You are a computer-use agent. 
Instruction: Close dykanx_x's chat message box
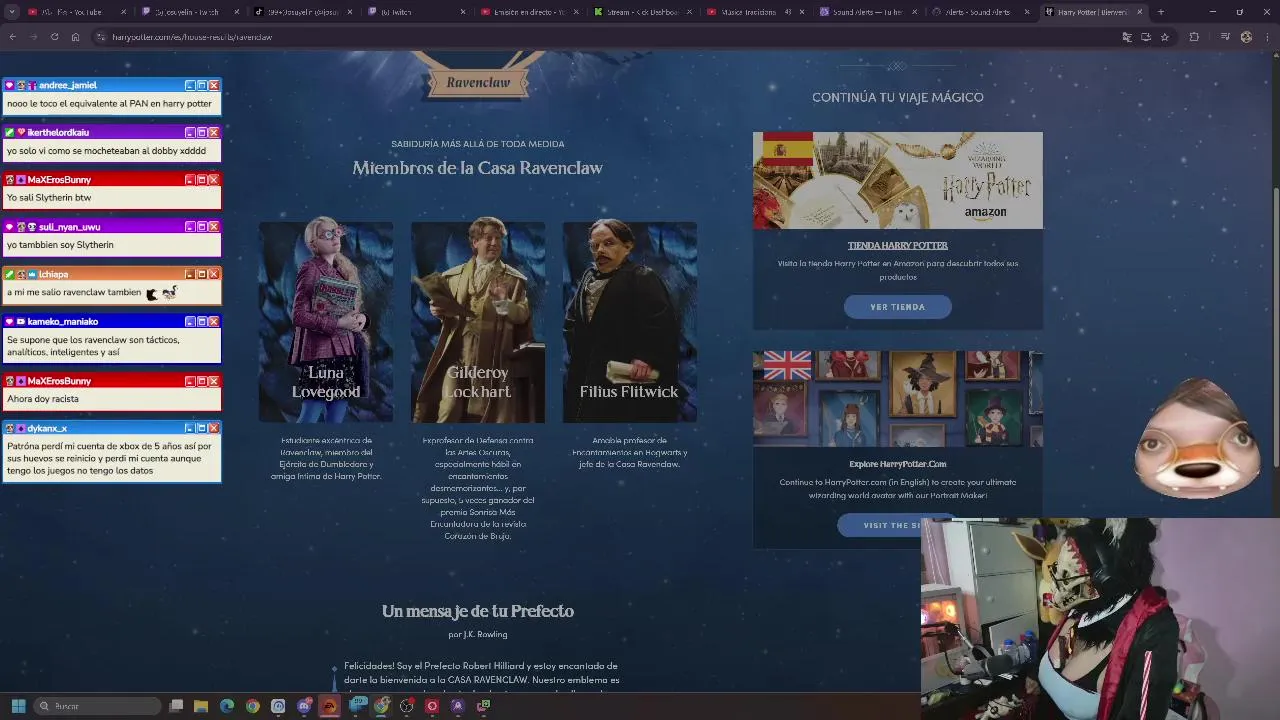tap(213, 428)
